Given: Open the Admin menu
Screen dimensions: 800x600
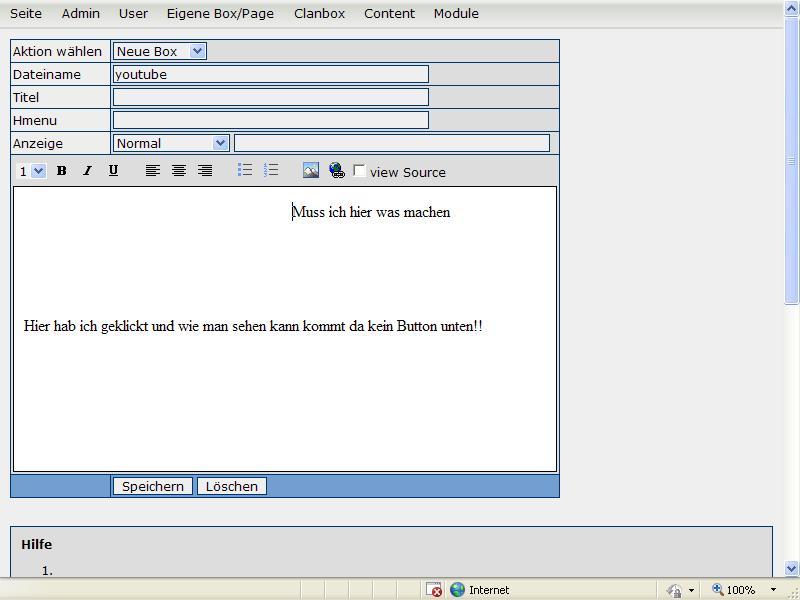Looking at the screenshot, I should (81, 14).
